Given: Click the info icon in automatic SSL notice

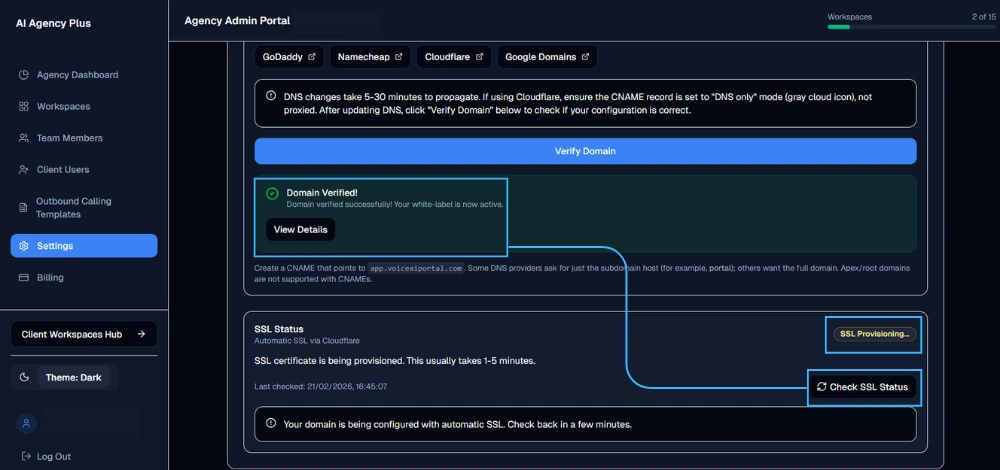Looking at the screenshot, I should pyautogui.click(x=271, y=423).
